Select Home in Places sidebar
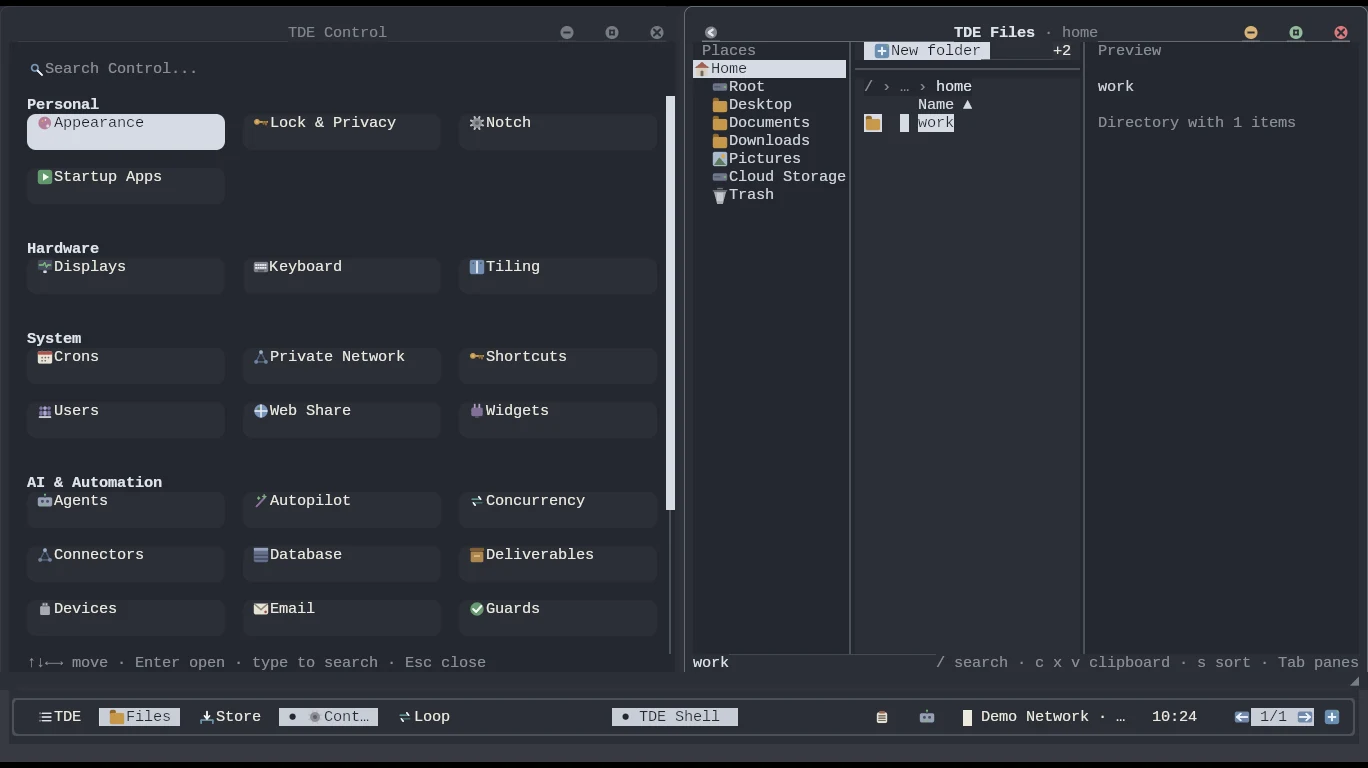Screen dimensions: 1368x768 pos(770,69)
